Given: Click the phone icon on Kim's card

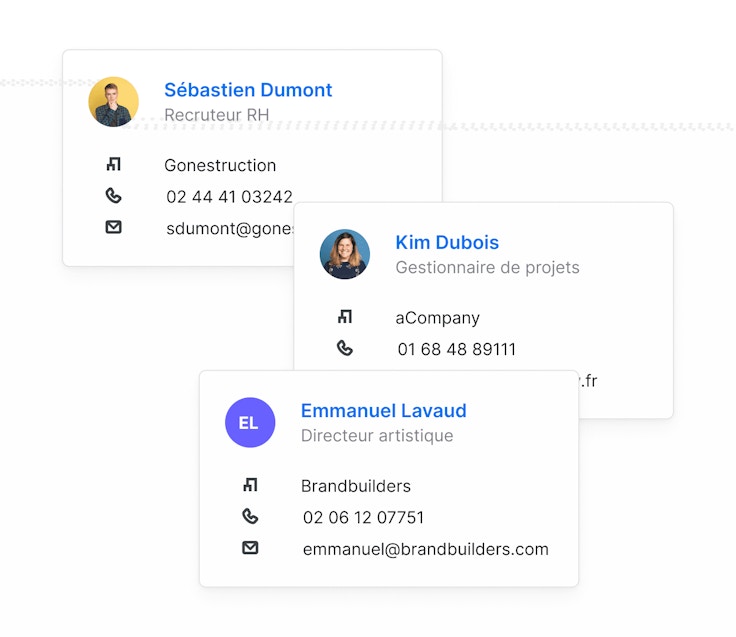Looking at the screenshot, I should 345,349.
